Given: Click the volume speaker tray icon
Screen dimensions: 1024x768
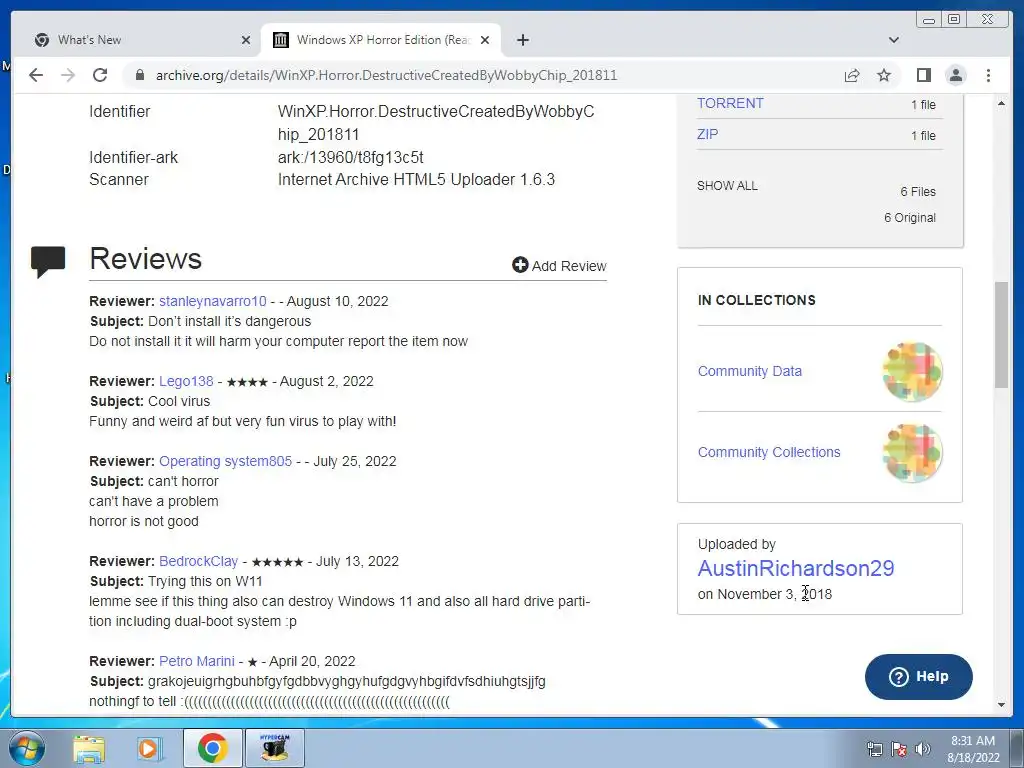Looking at the screenshot, I should 922,749.
